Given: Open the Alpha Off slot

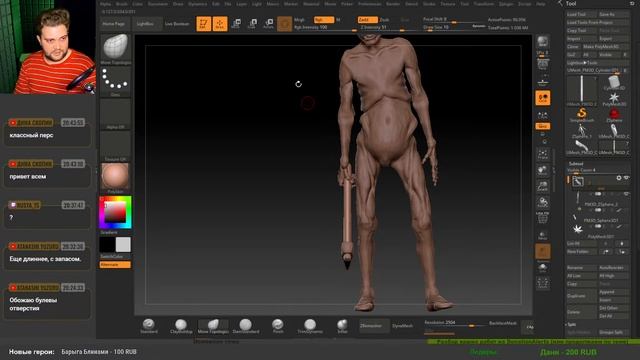Looking at the screenshot, I should point(116,114).
